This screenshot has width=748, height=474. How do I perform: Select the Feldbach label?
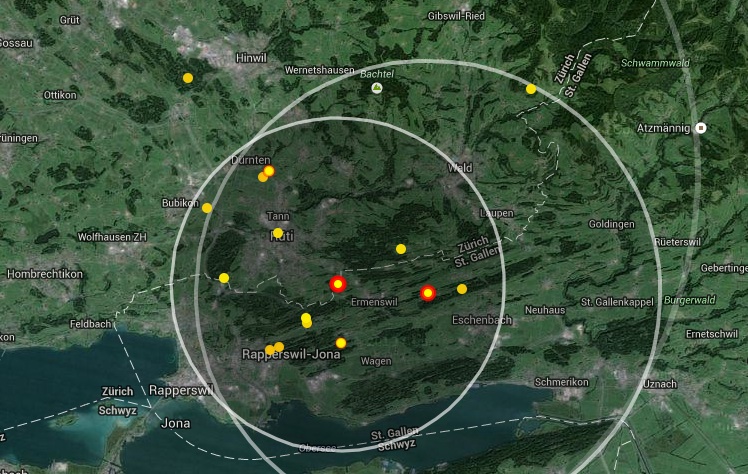tap(91, 324)
